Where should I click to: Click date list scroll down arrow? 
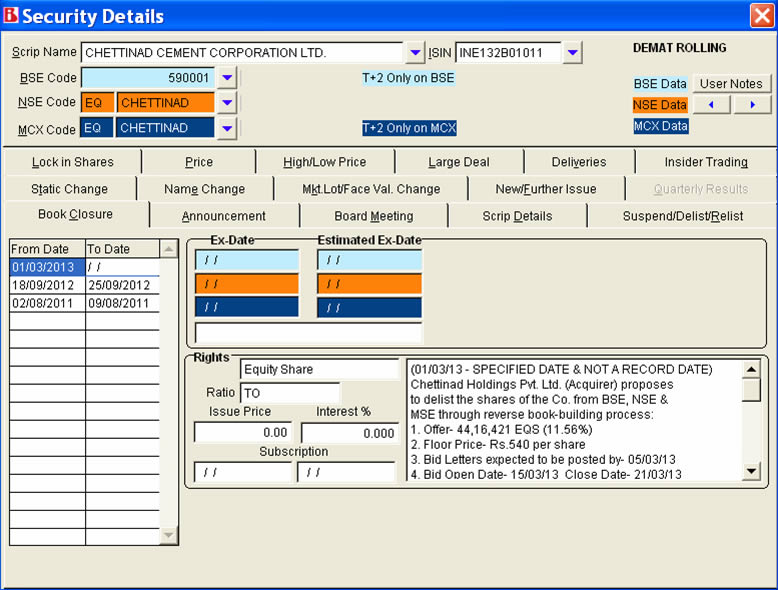169,535
